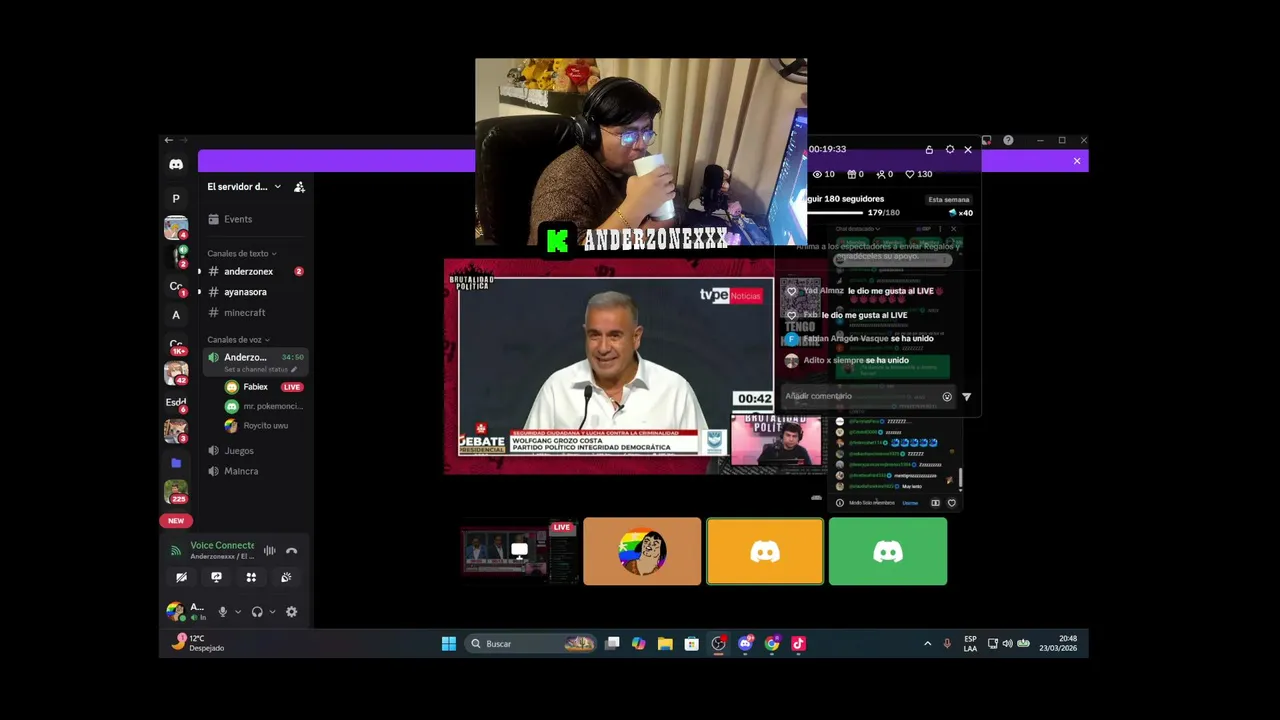The height and width of the screenshot is (720, 1280).
Task: Select the Fabiex LIVE stream thumbnail
Action: [518, 551]
